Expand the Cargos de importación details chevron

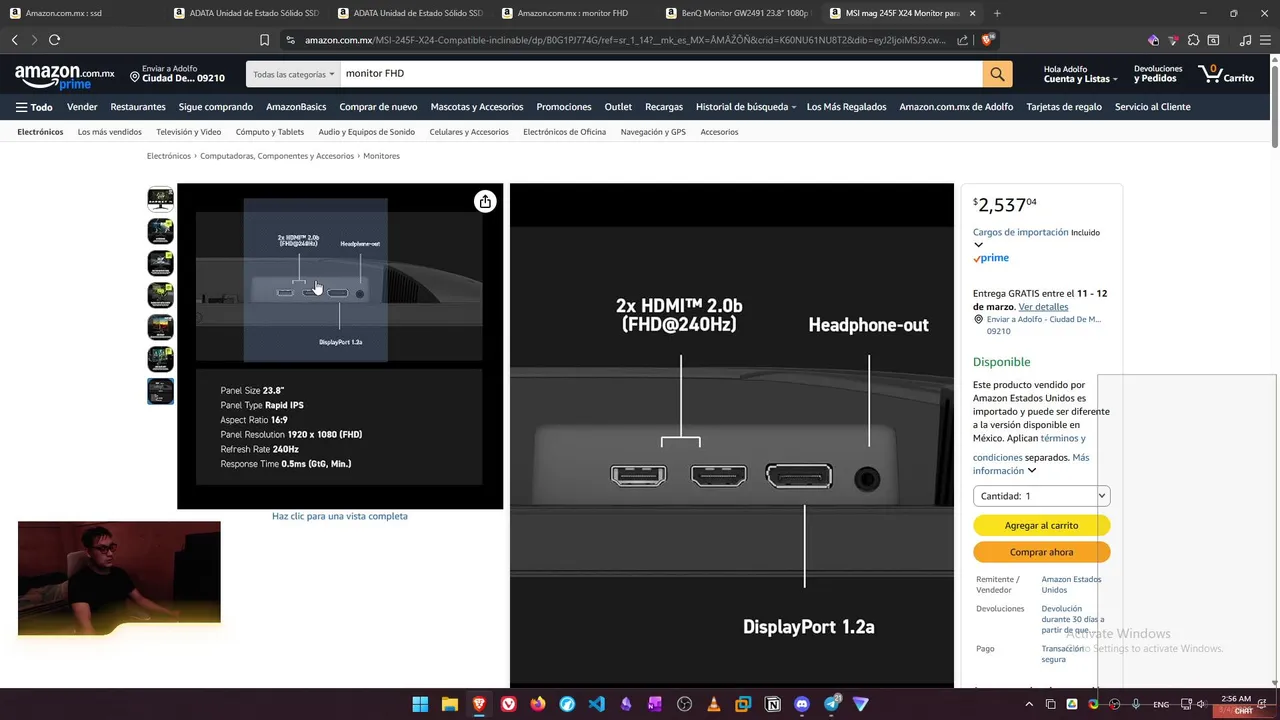coord(978,245)
